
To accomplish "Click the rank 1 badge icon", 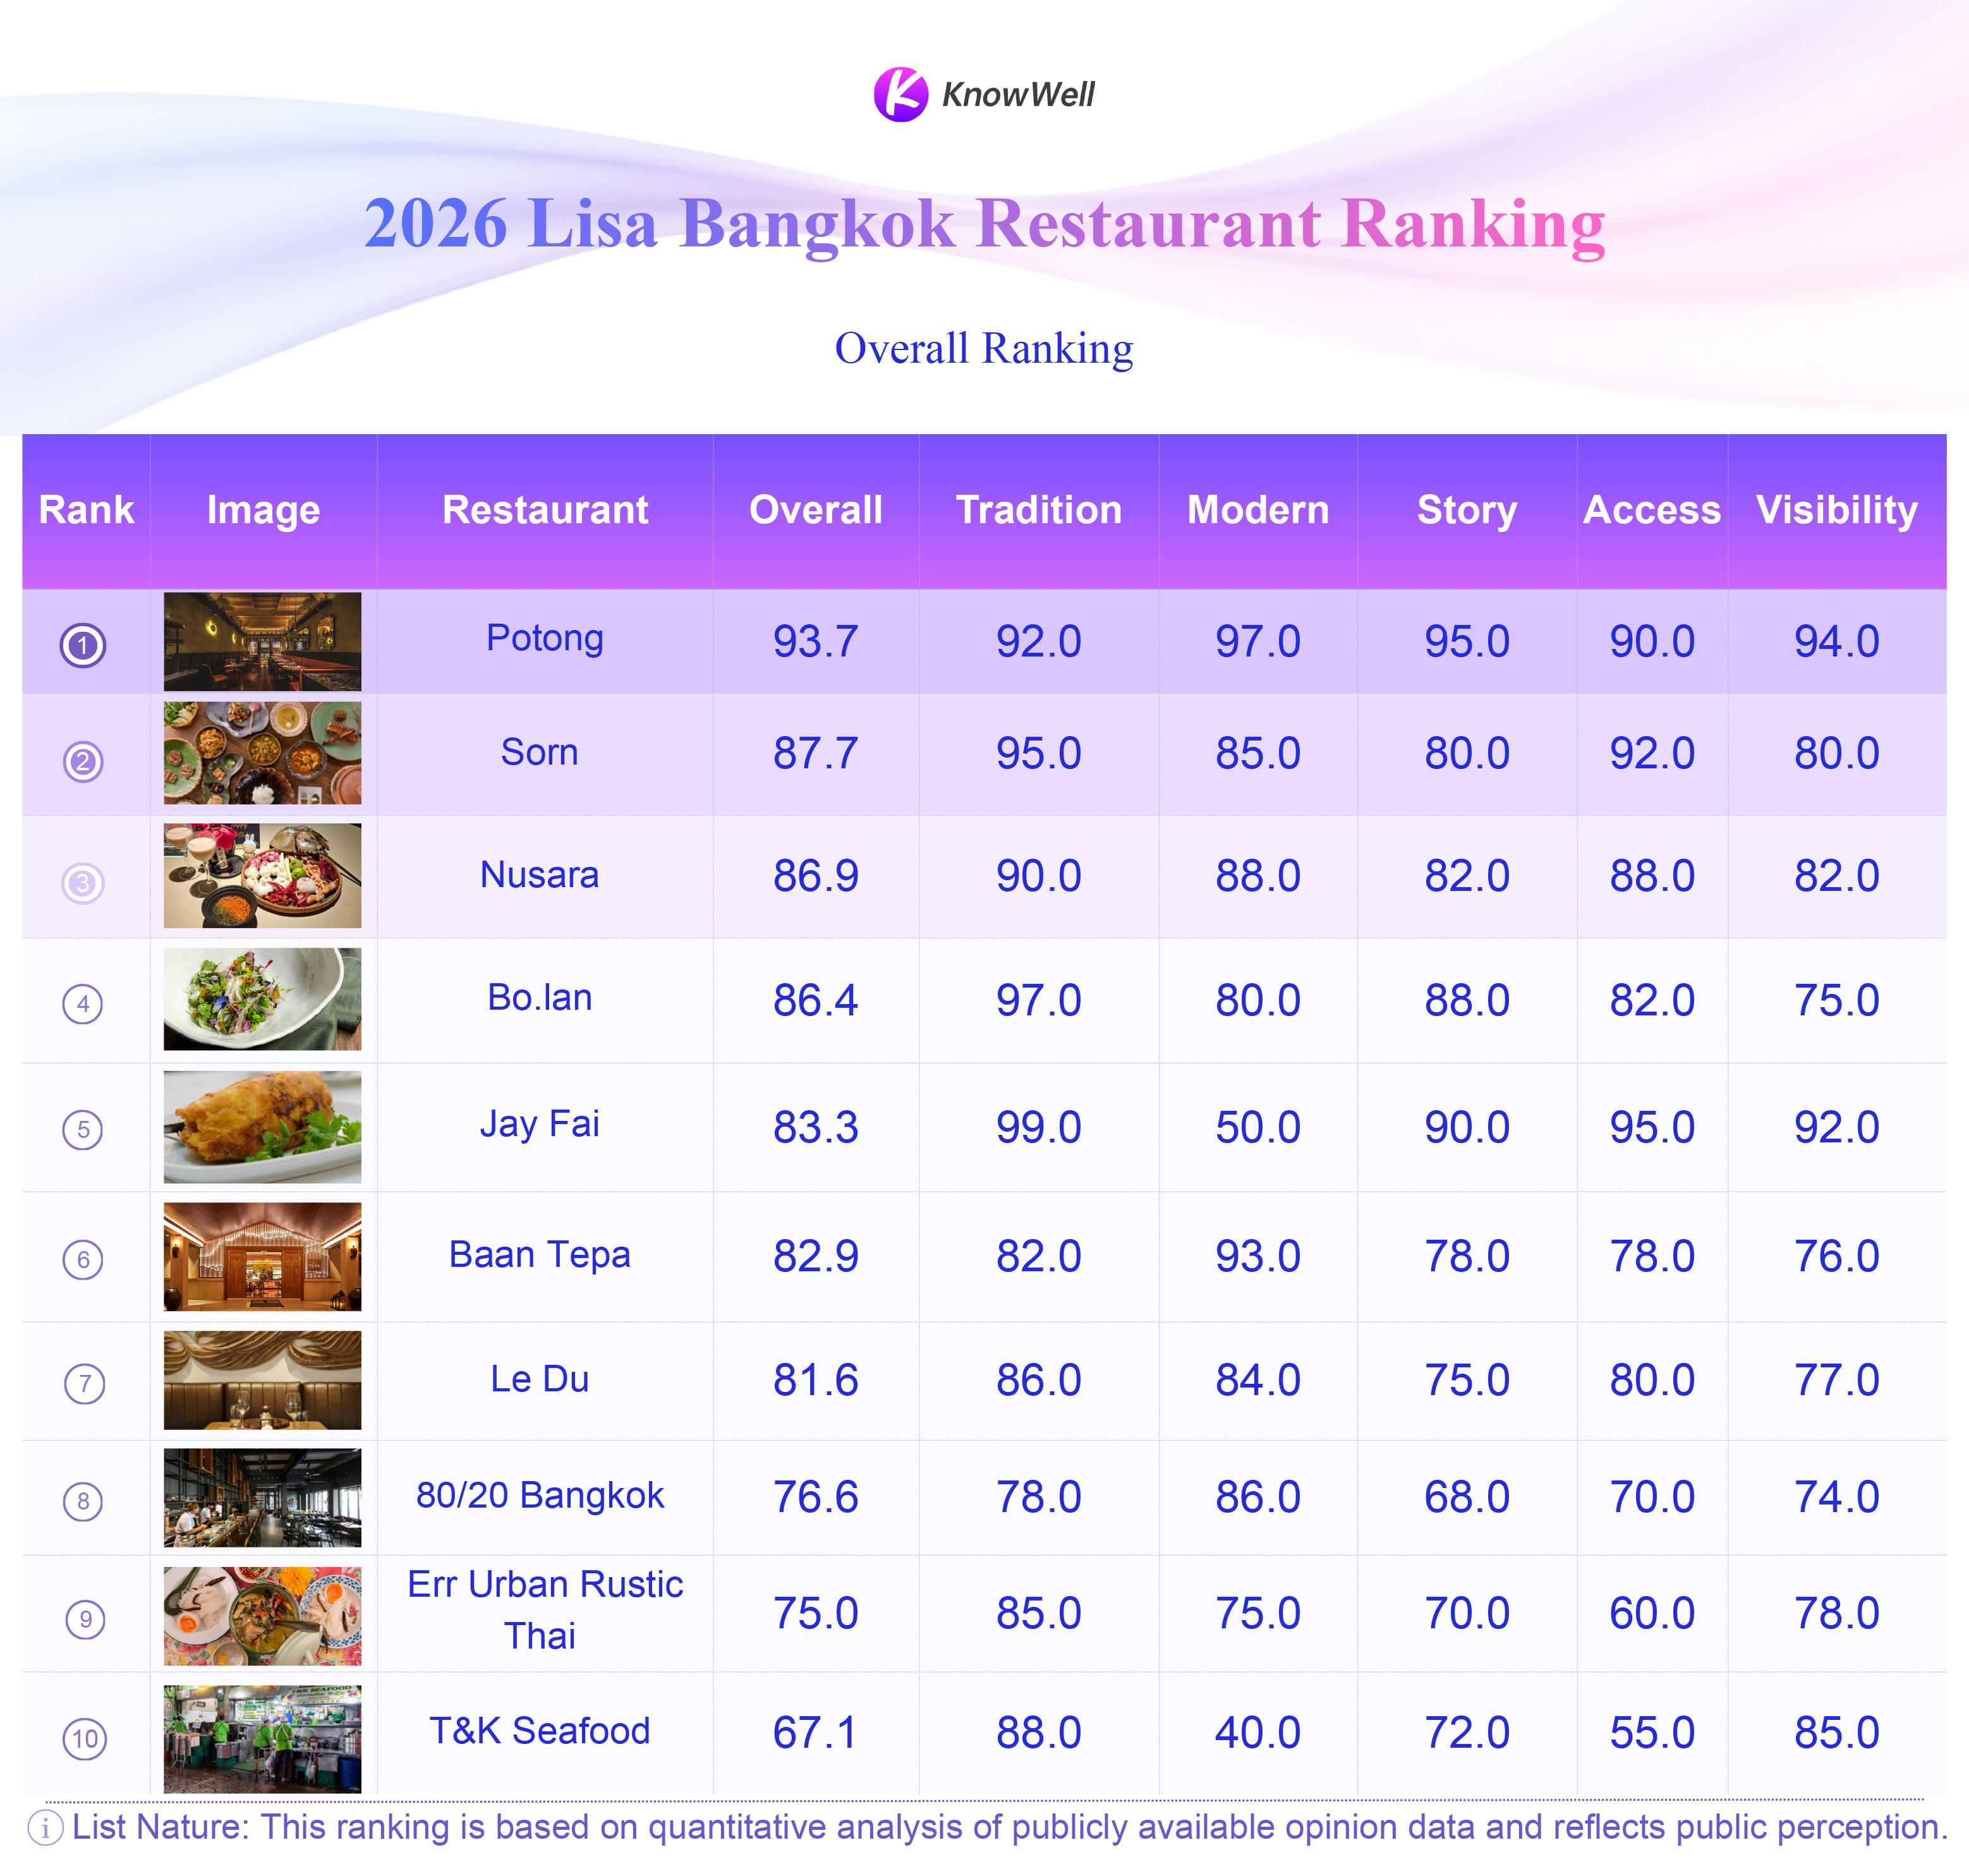I will pyautogui.click(x=83, y=645).
